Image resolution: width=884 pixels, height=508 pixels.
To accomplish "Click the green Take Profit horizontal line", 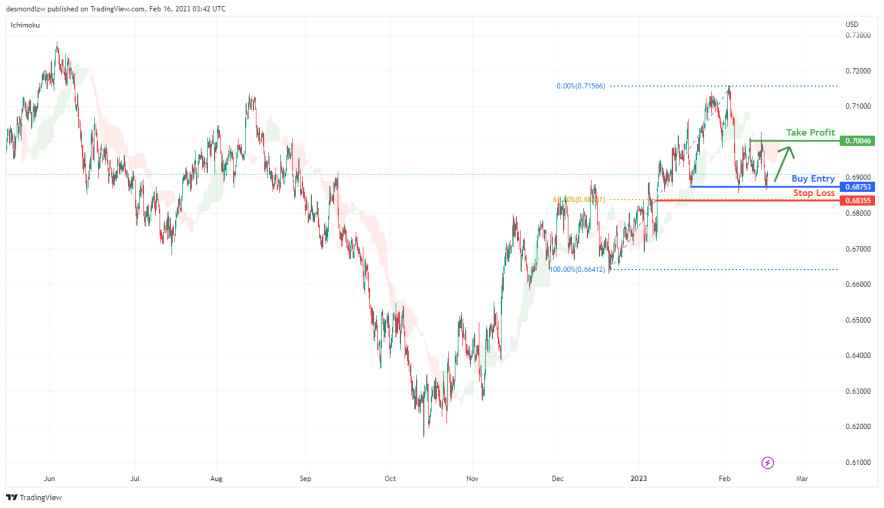I will pos(794,140).
